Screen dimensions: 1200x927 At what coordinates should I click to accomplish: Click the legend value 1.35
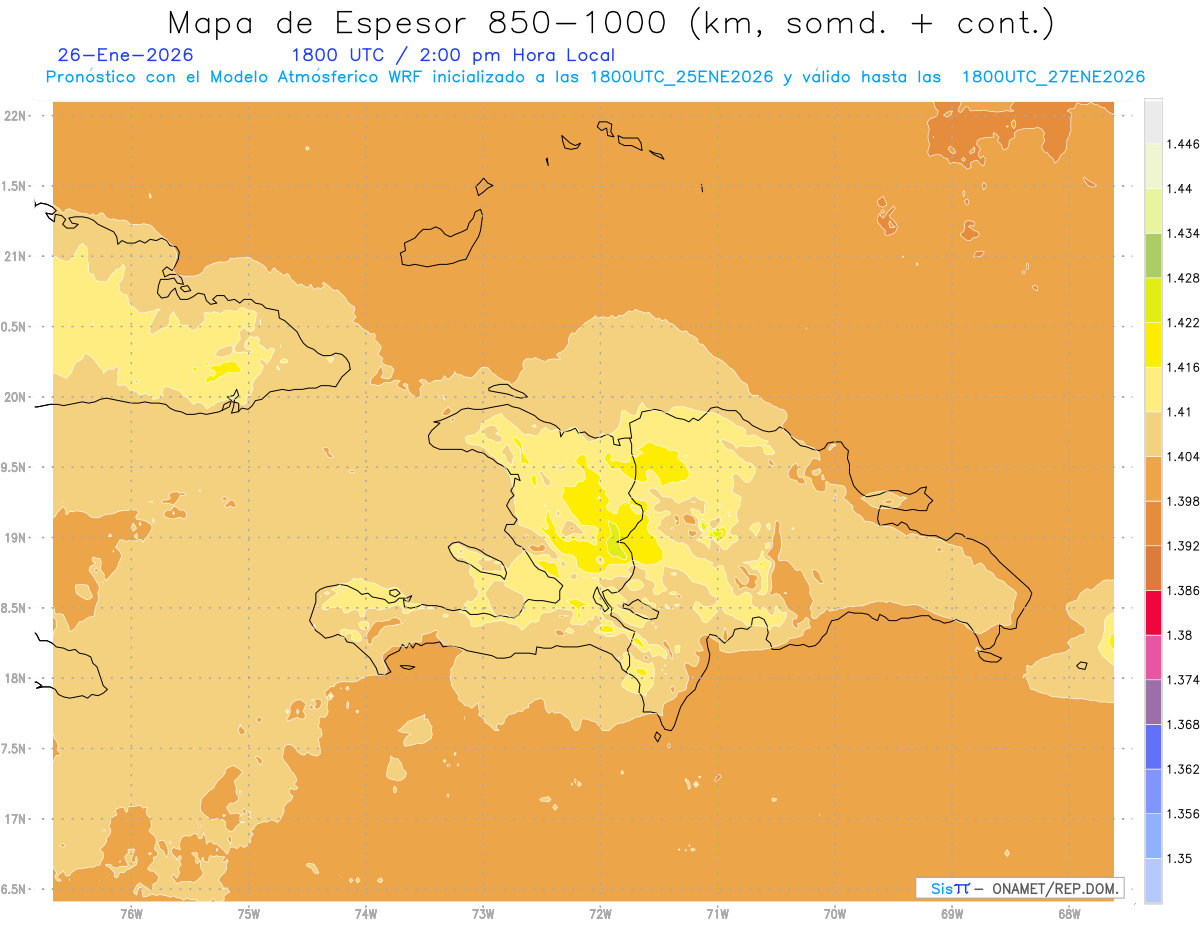(1181, 858)
